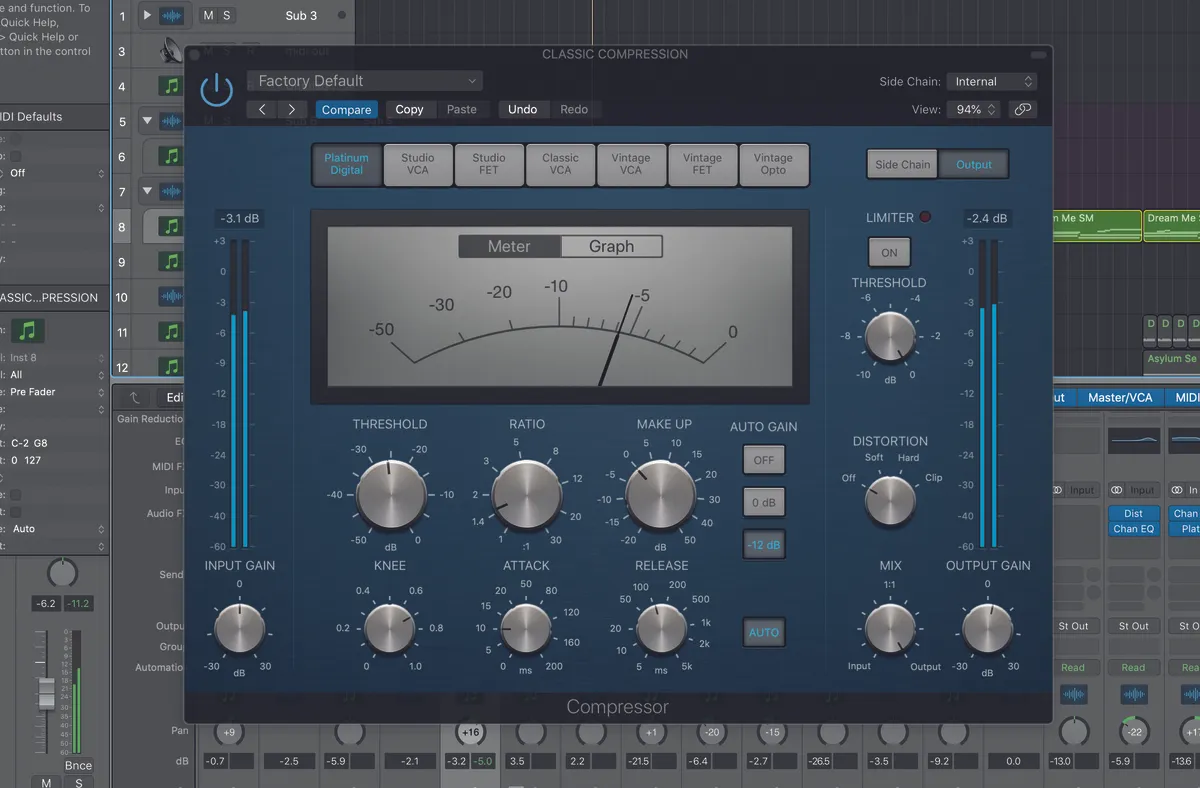Click the green music note icon on track 11
1200x788 pixels.
tap(172, 332)
